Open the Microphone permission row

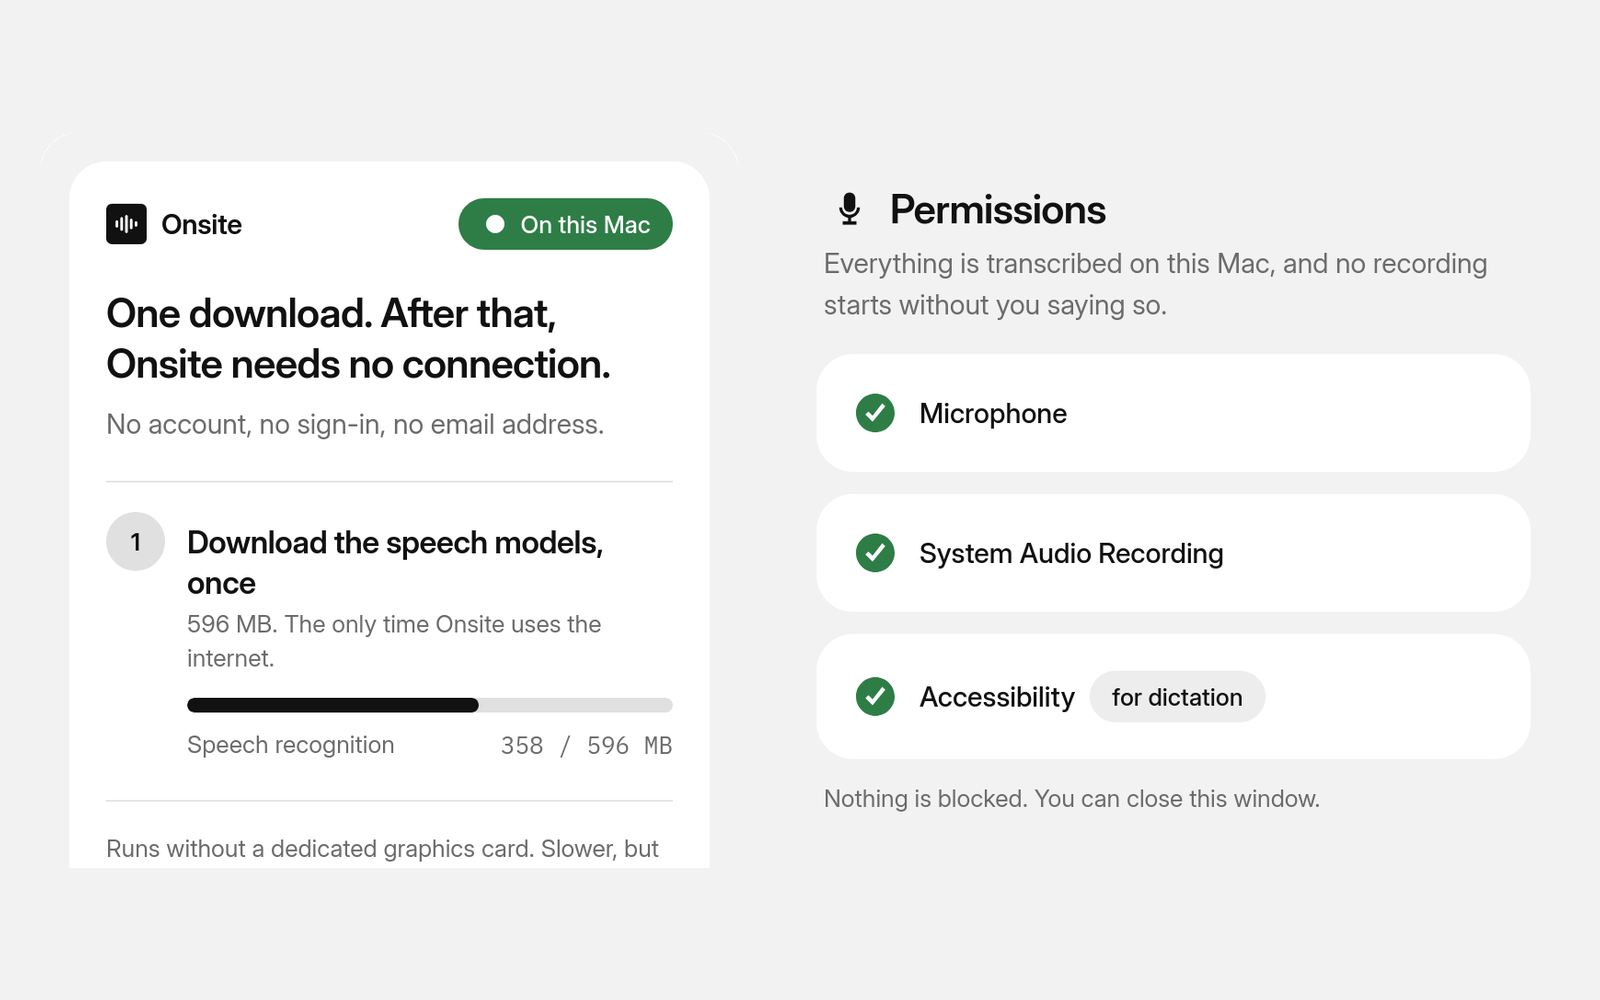[1173, 413]
